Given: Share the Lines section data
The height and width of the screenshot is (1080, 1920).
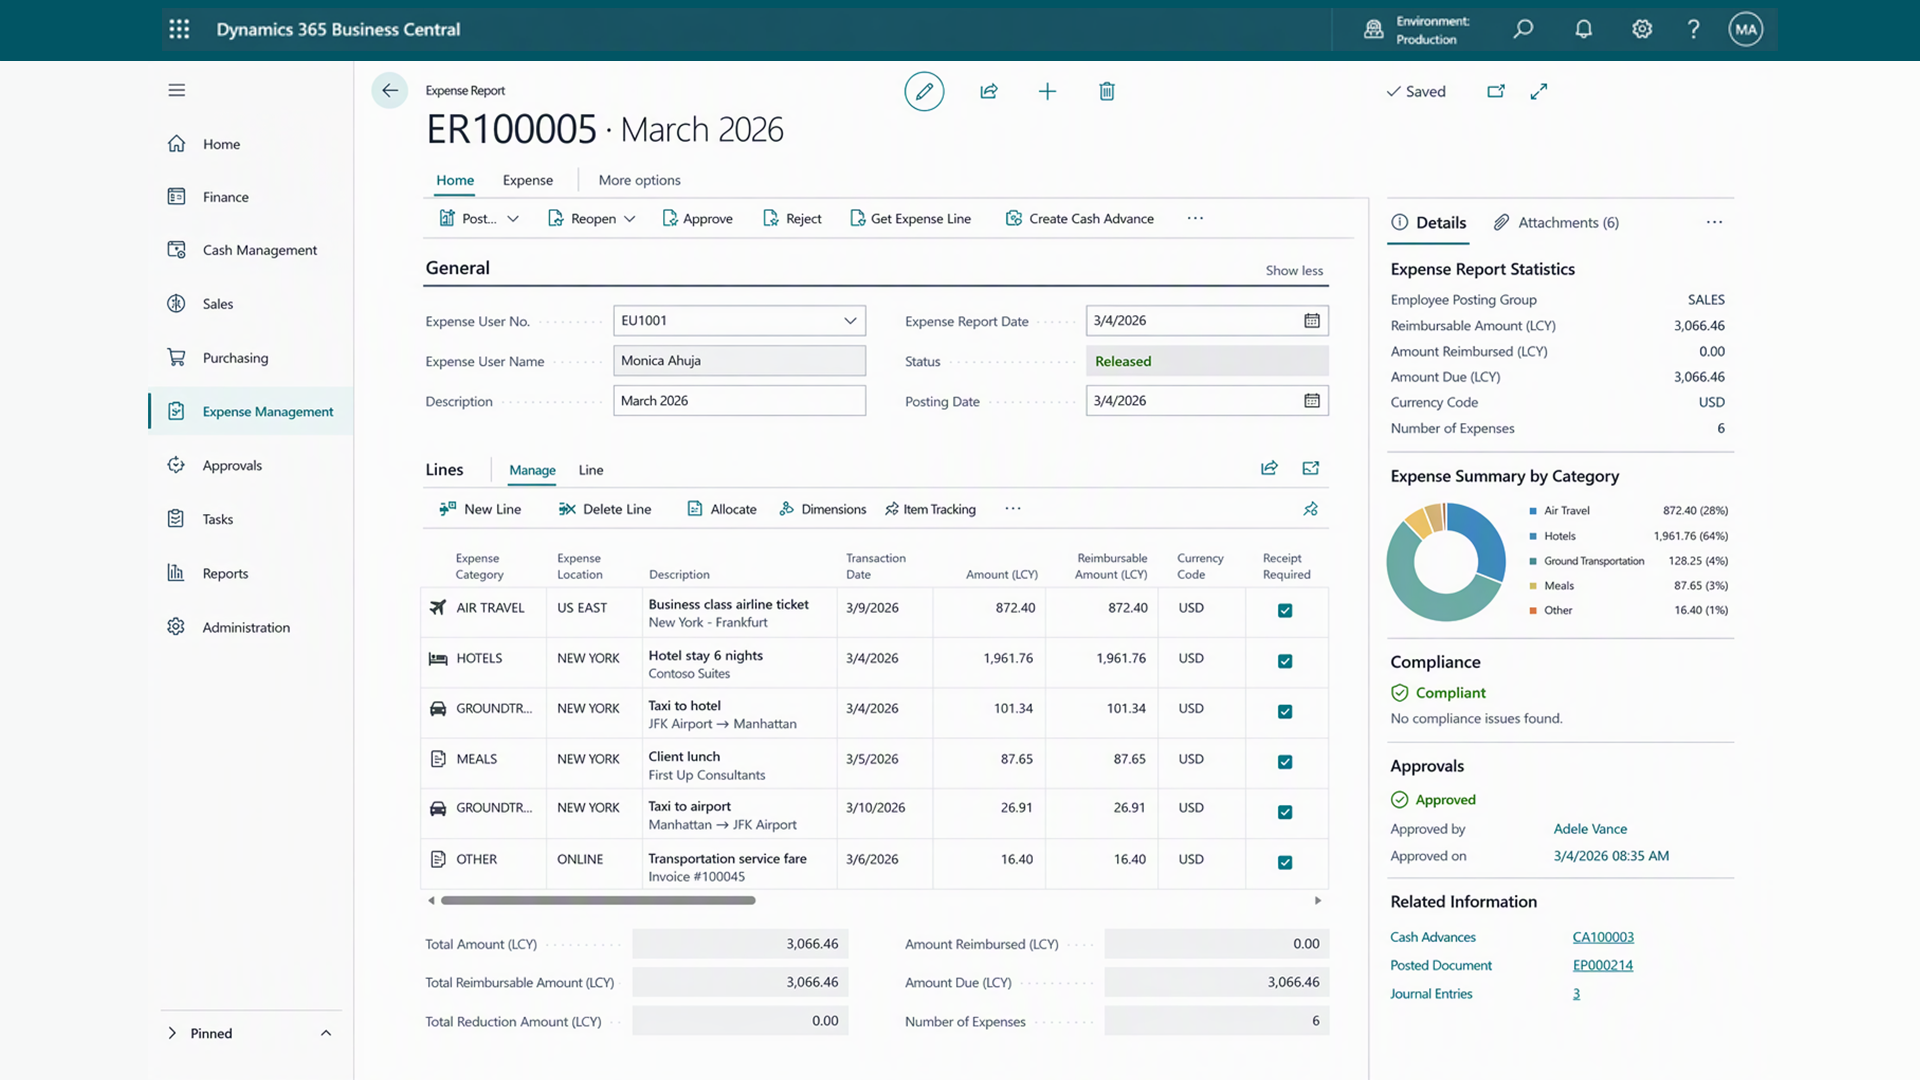Looking at the screenshot, I should 1269,468.
